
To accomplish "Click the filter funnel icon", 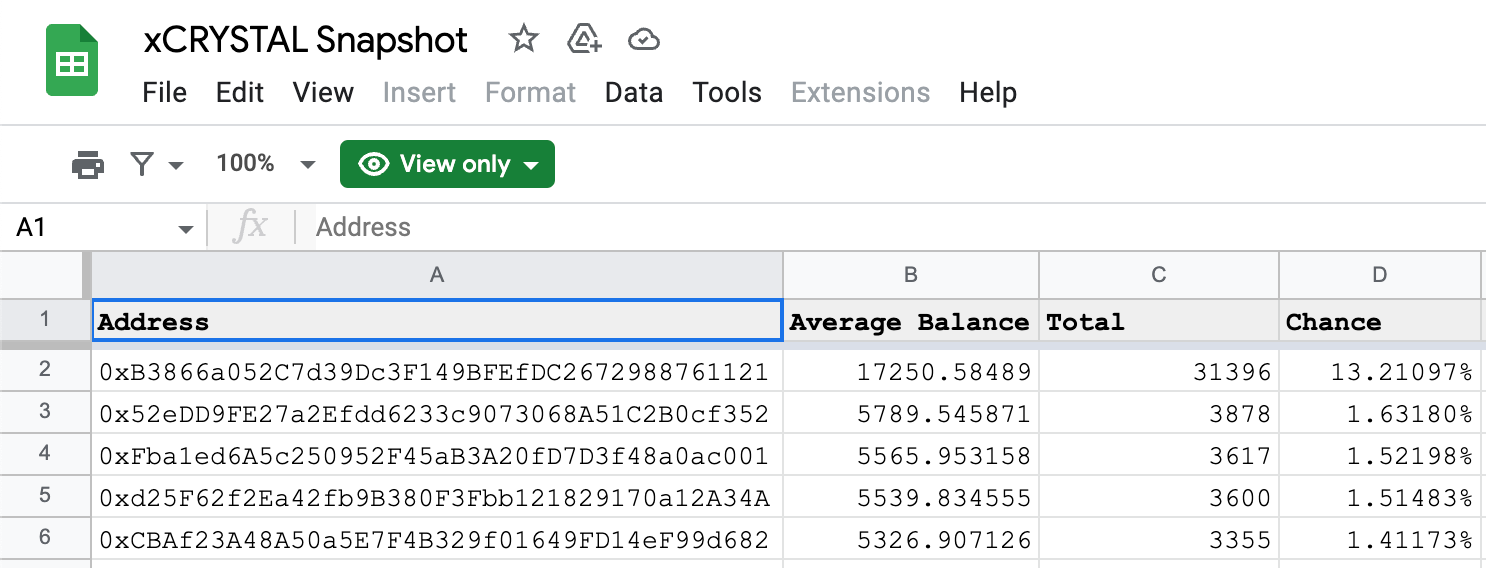I will tap(143, 164).
